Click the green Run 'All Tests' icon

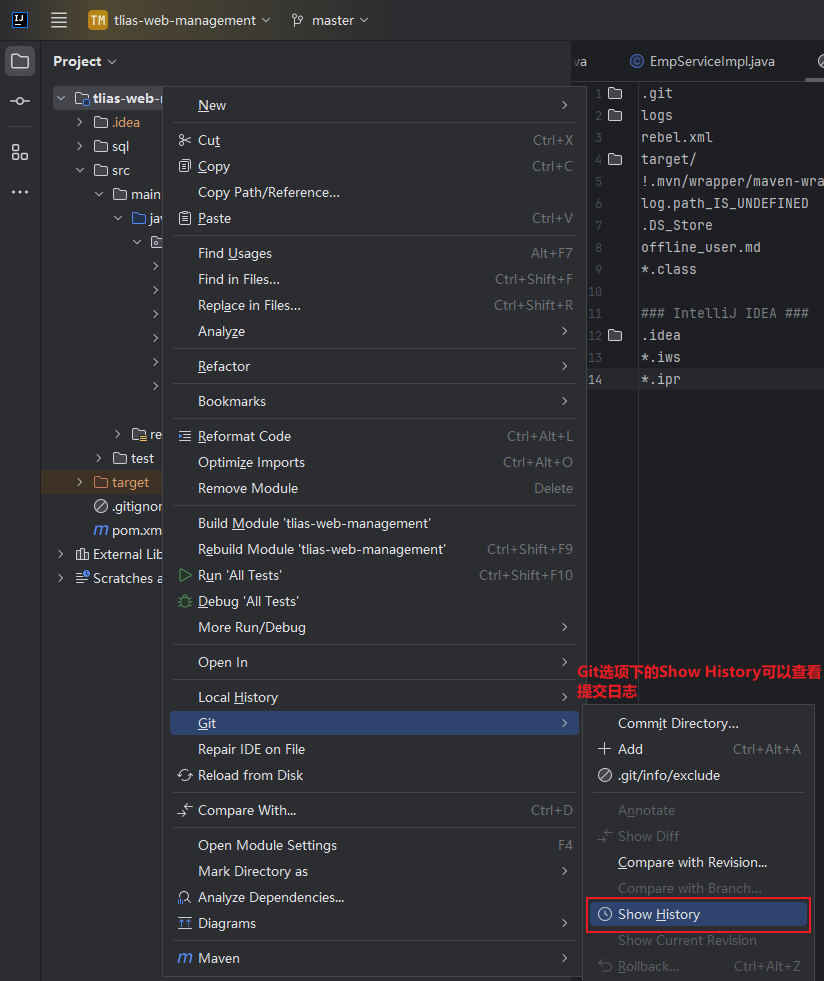[185, 575]
